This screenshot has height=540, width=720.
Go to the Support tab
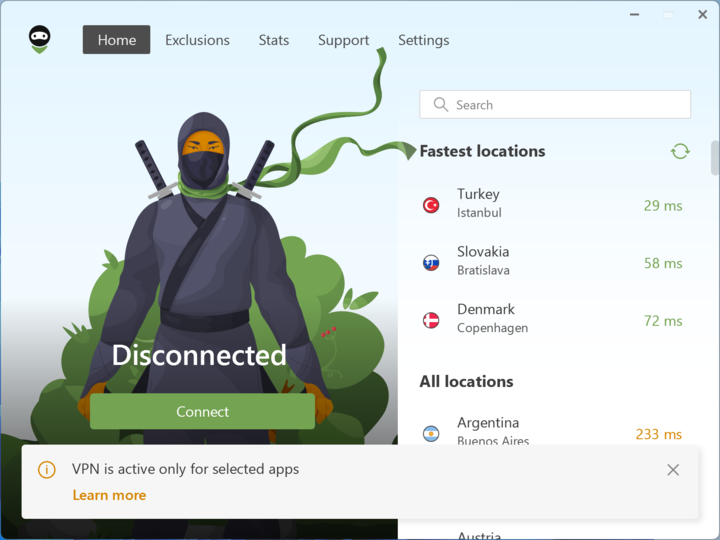point(343,40)
